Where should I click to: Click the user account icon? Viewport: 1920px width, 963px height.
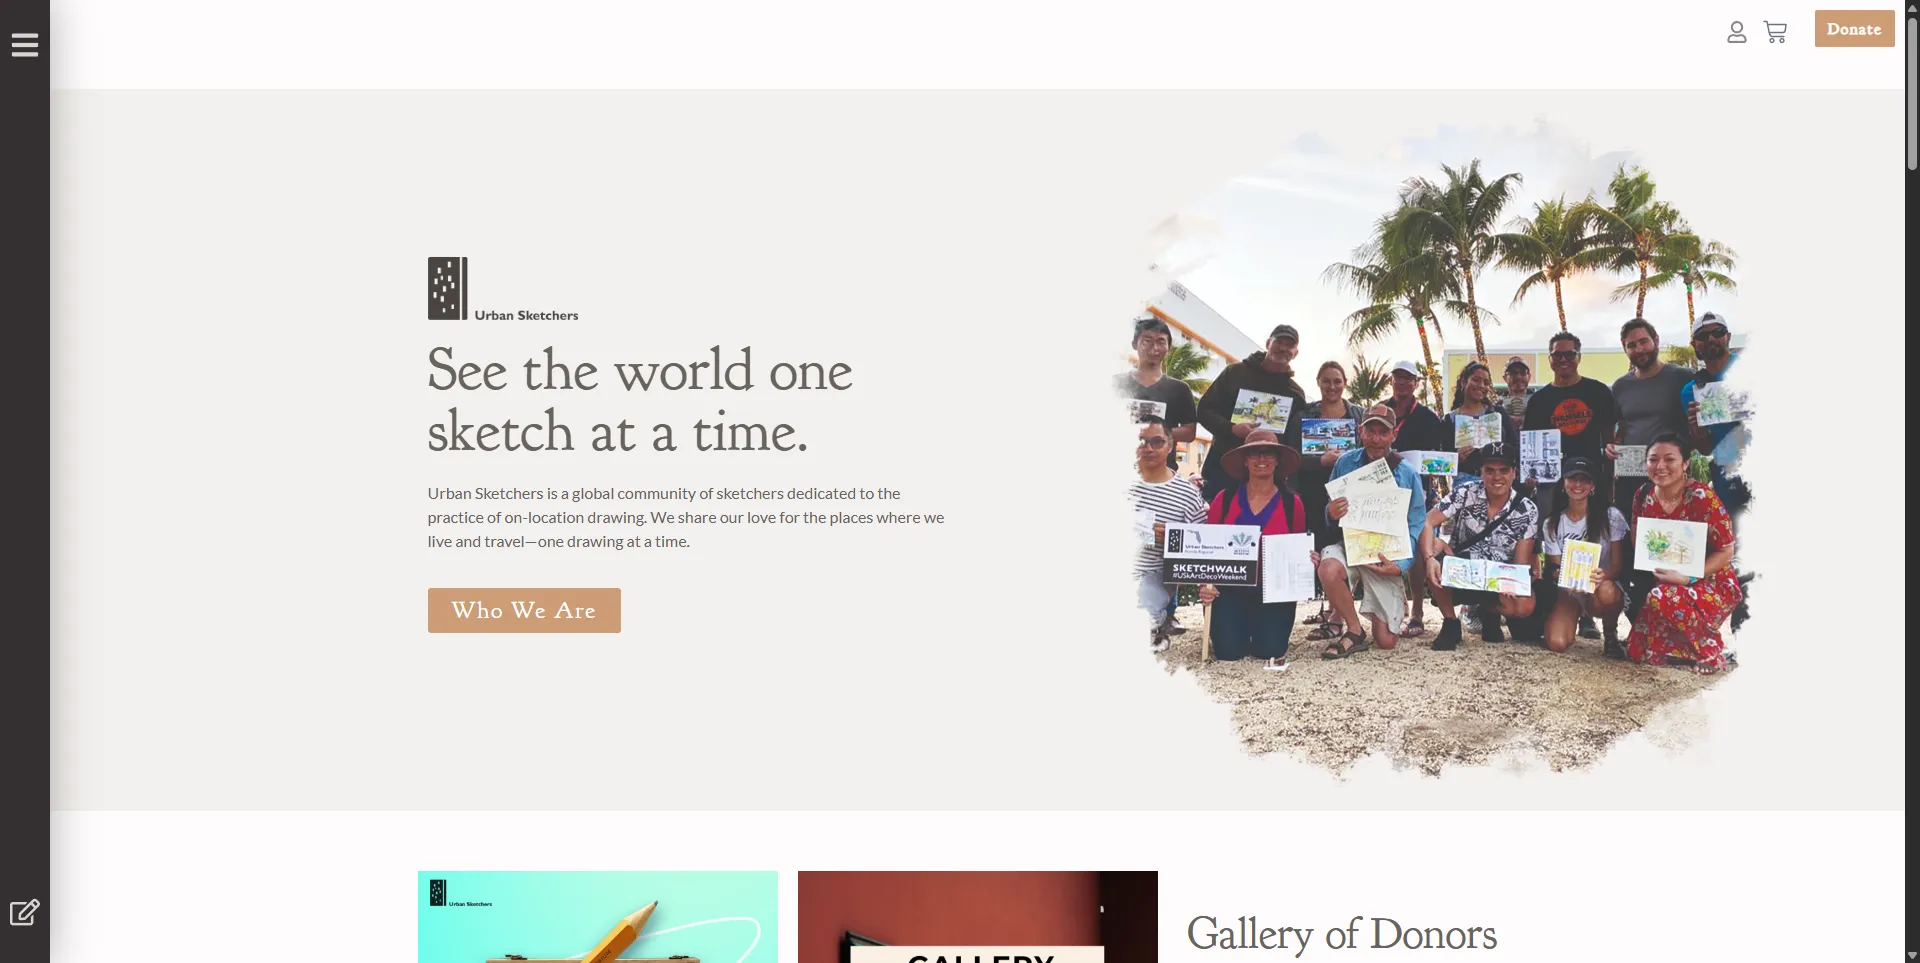[1737, 33]
